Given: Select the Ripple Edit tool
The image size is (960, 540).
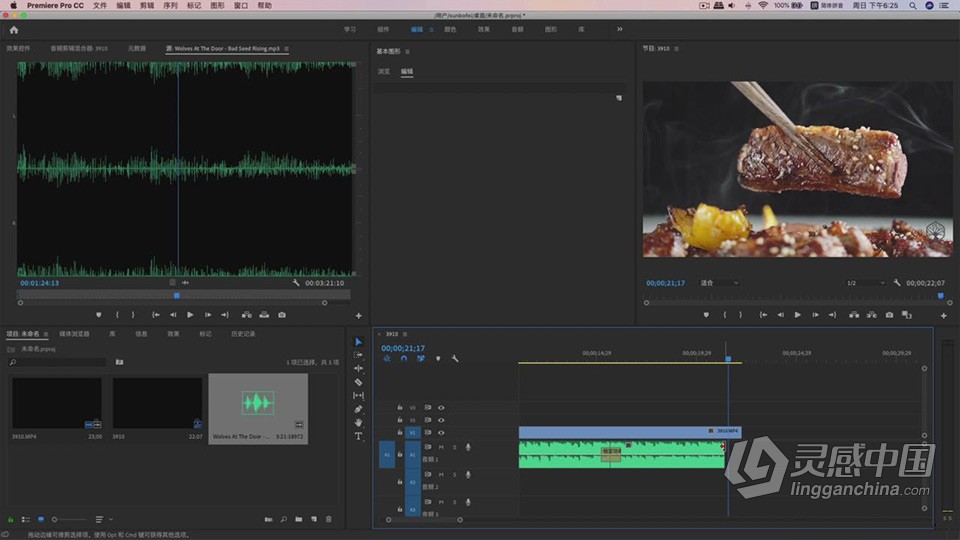Looking at the screenshot, I should (x=358, y=369).
